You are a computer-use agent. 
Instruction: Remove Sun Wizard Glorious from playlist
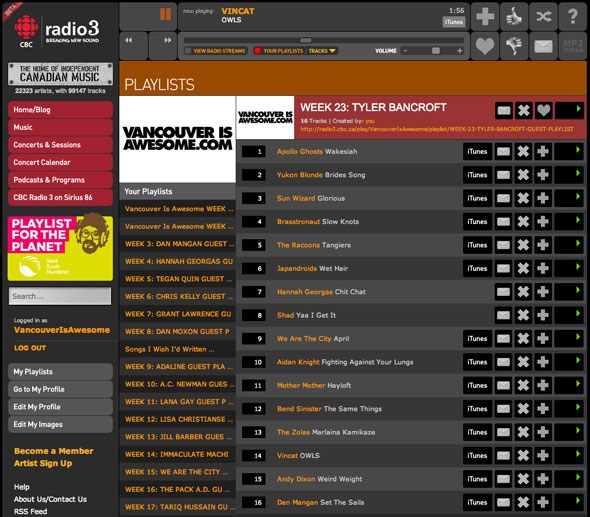click(x=523, y=198)
